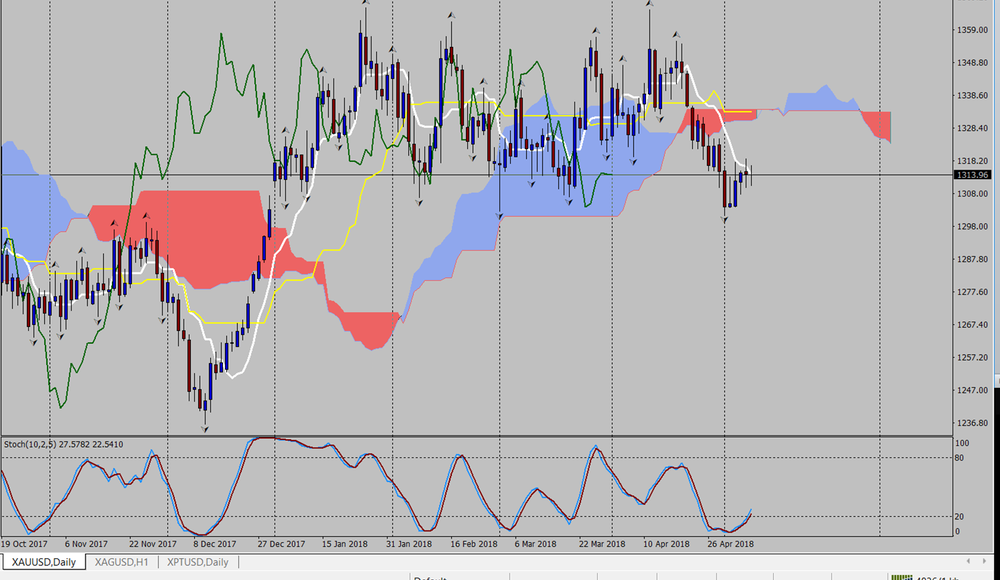Click the 31 Jan 2018 date label
1000x580 pixels.
coord(409,544)
